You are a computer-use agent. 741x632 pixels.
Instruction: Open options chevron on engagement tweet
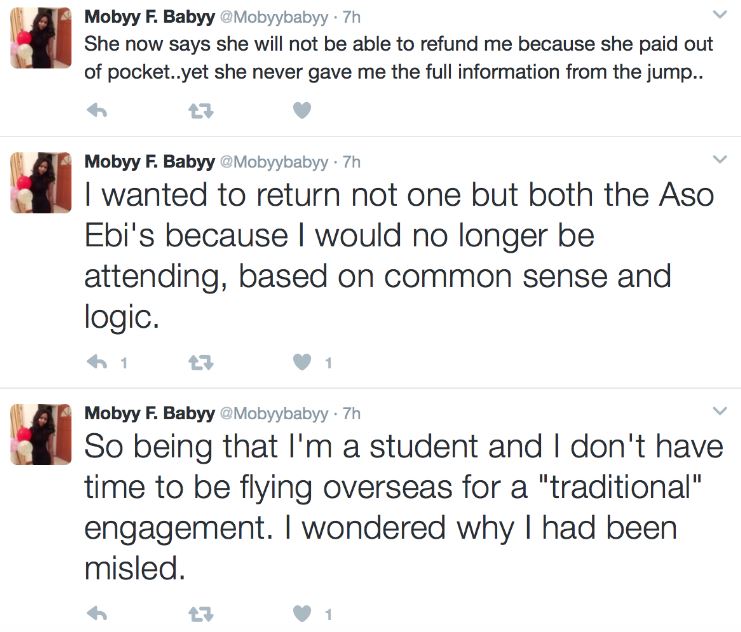718,411
